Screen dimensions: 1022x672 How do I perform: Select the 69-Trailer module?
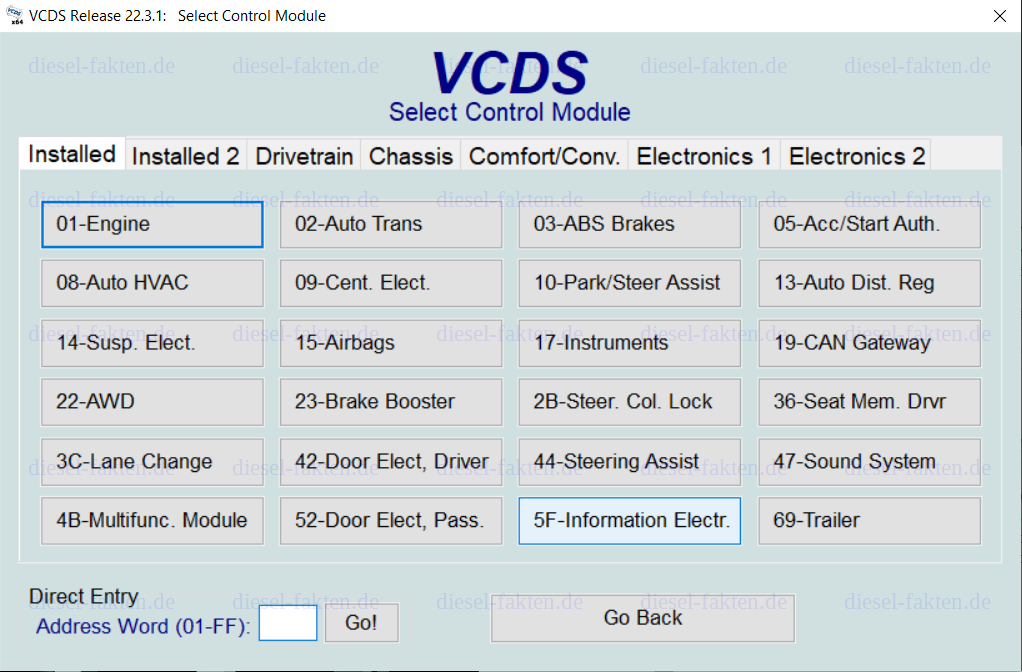tap(869, 521)
